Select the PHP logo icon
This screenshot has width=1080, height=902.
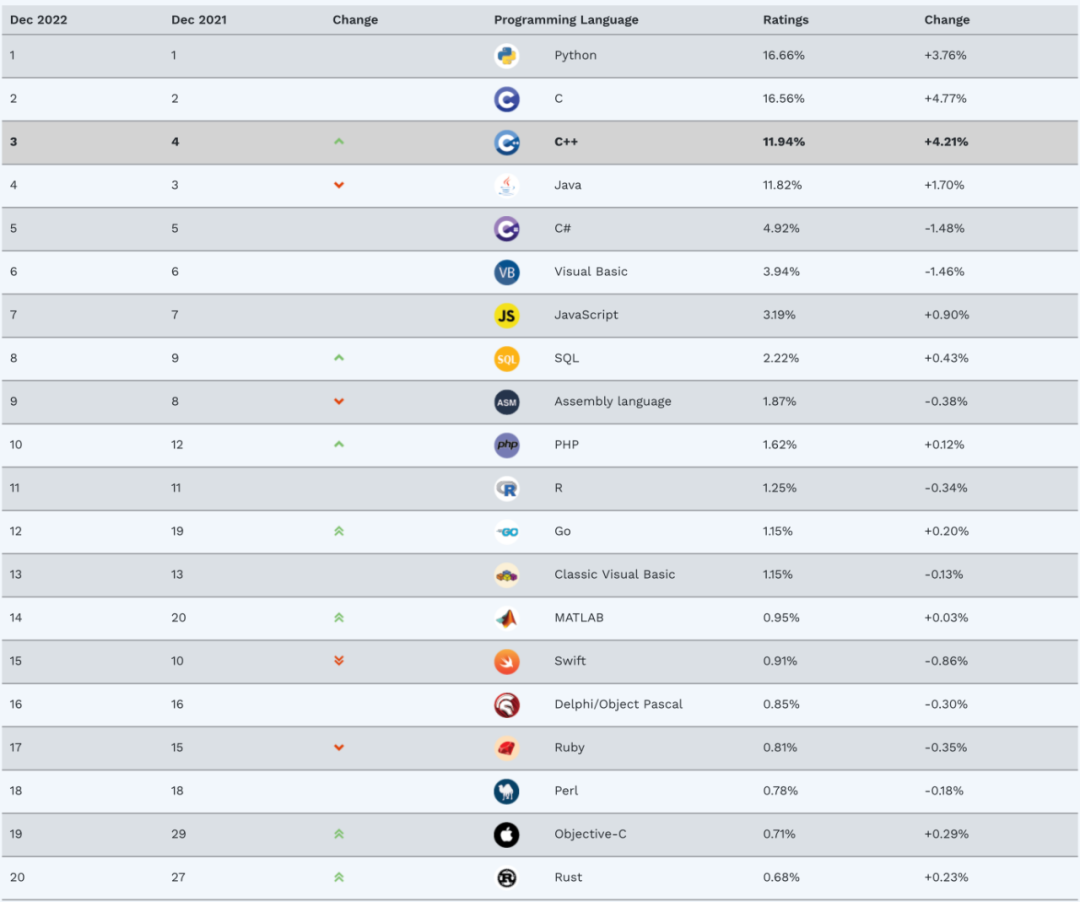tap(506, 445)
